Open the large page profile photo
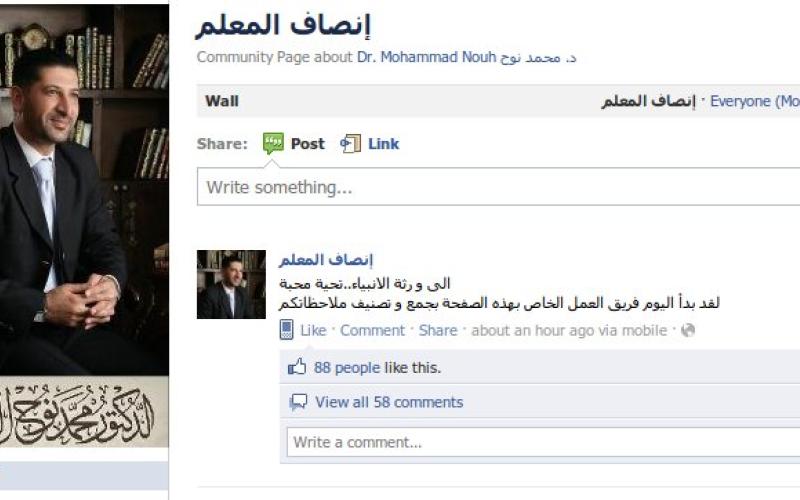The height and width of the screenshot is (500, 800). pyautogui.click(x=84, y=225)
